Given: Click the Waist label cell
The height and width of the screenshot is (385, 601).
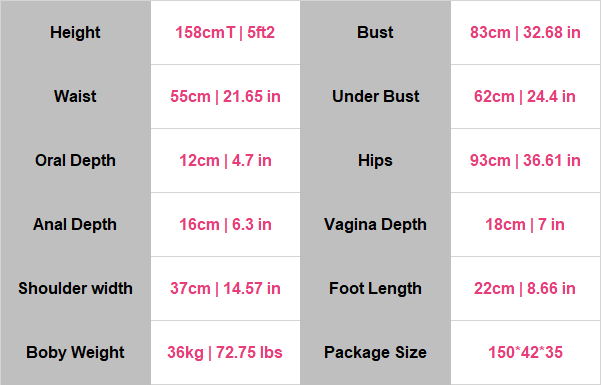Looking at the screenshot, I should (75, 96).
